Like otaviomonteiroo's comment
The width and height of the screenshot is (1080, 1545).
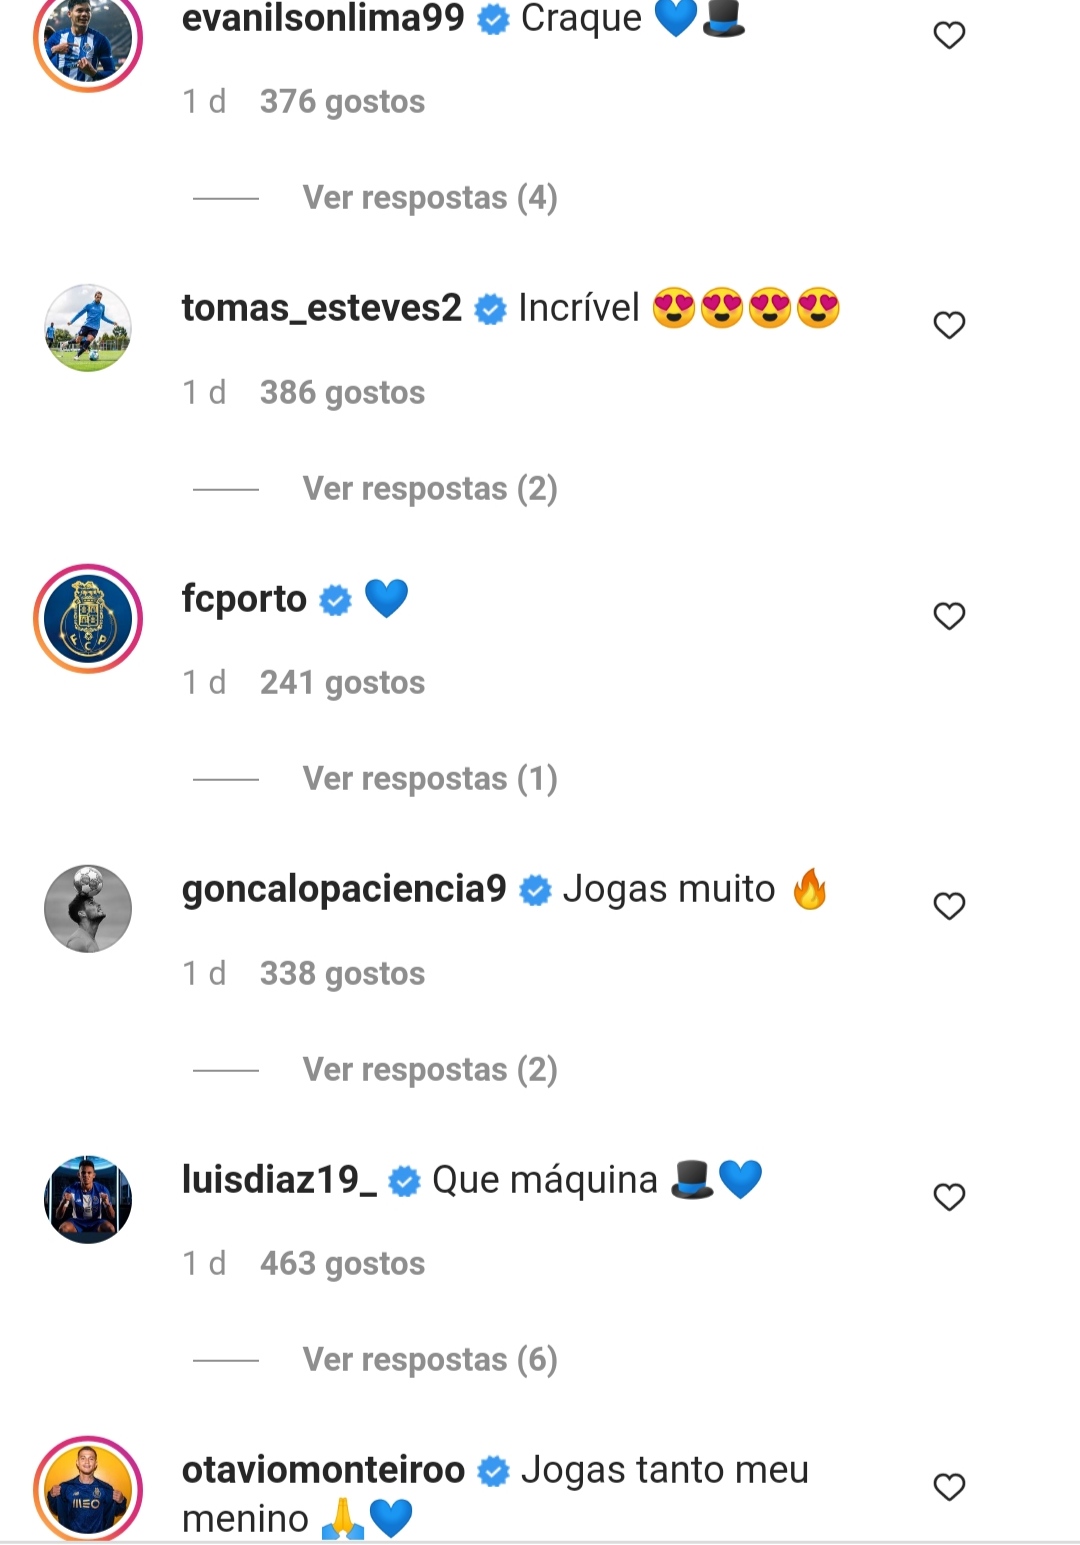(949, 1487)
